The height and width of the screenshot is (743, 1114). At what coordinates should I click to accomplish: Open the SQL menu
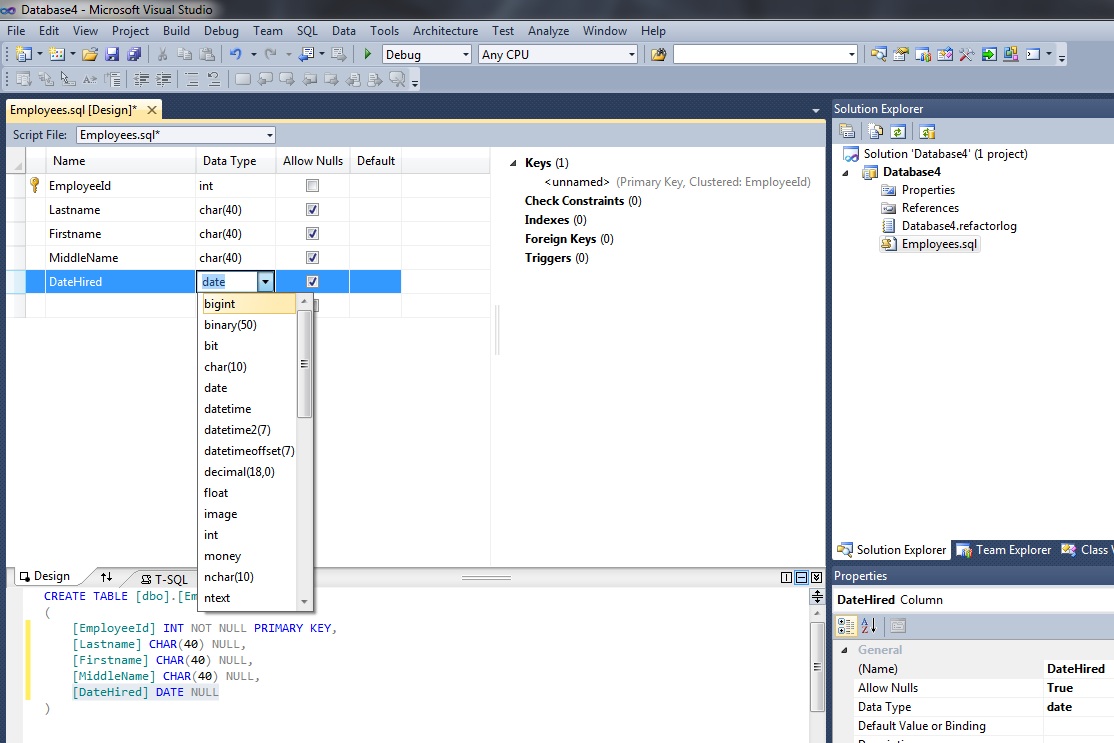[x=307, y=31]
